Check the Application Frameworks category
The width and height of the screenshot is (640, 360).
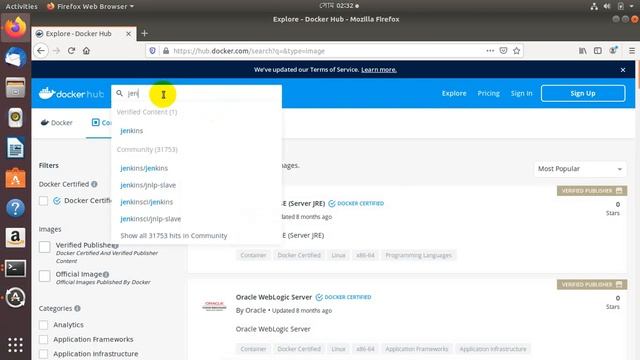point(43,340)
